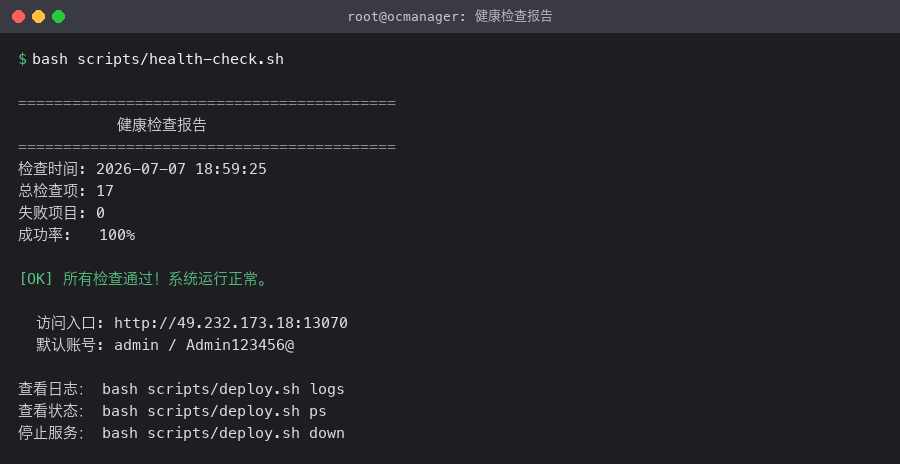Viewport: 900px width, 464px height.
Task: Click the bash scripts/health-check.sh command text
Action: point(158,59)
